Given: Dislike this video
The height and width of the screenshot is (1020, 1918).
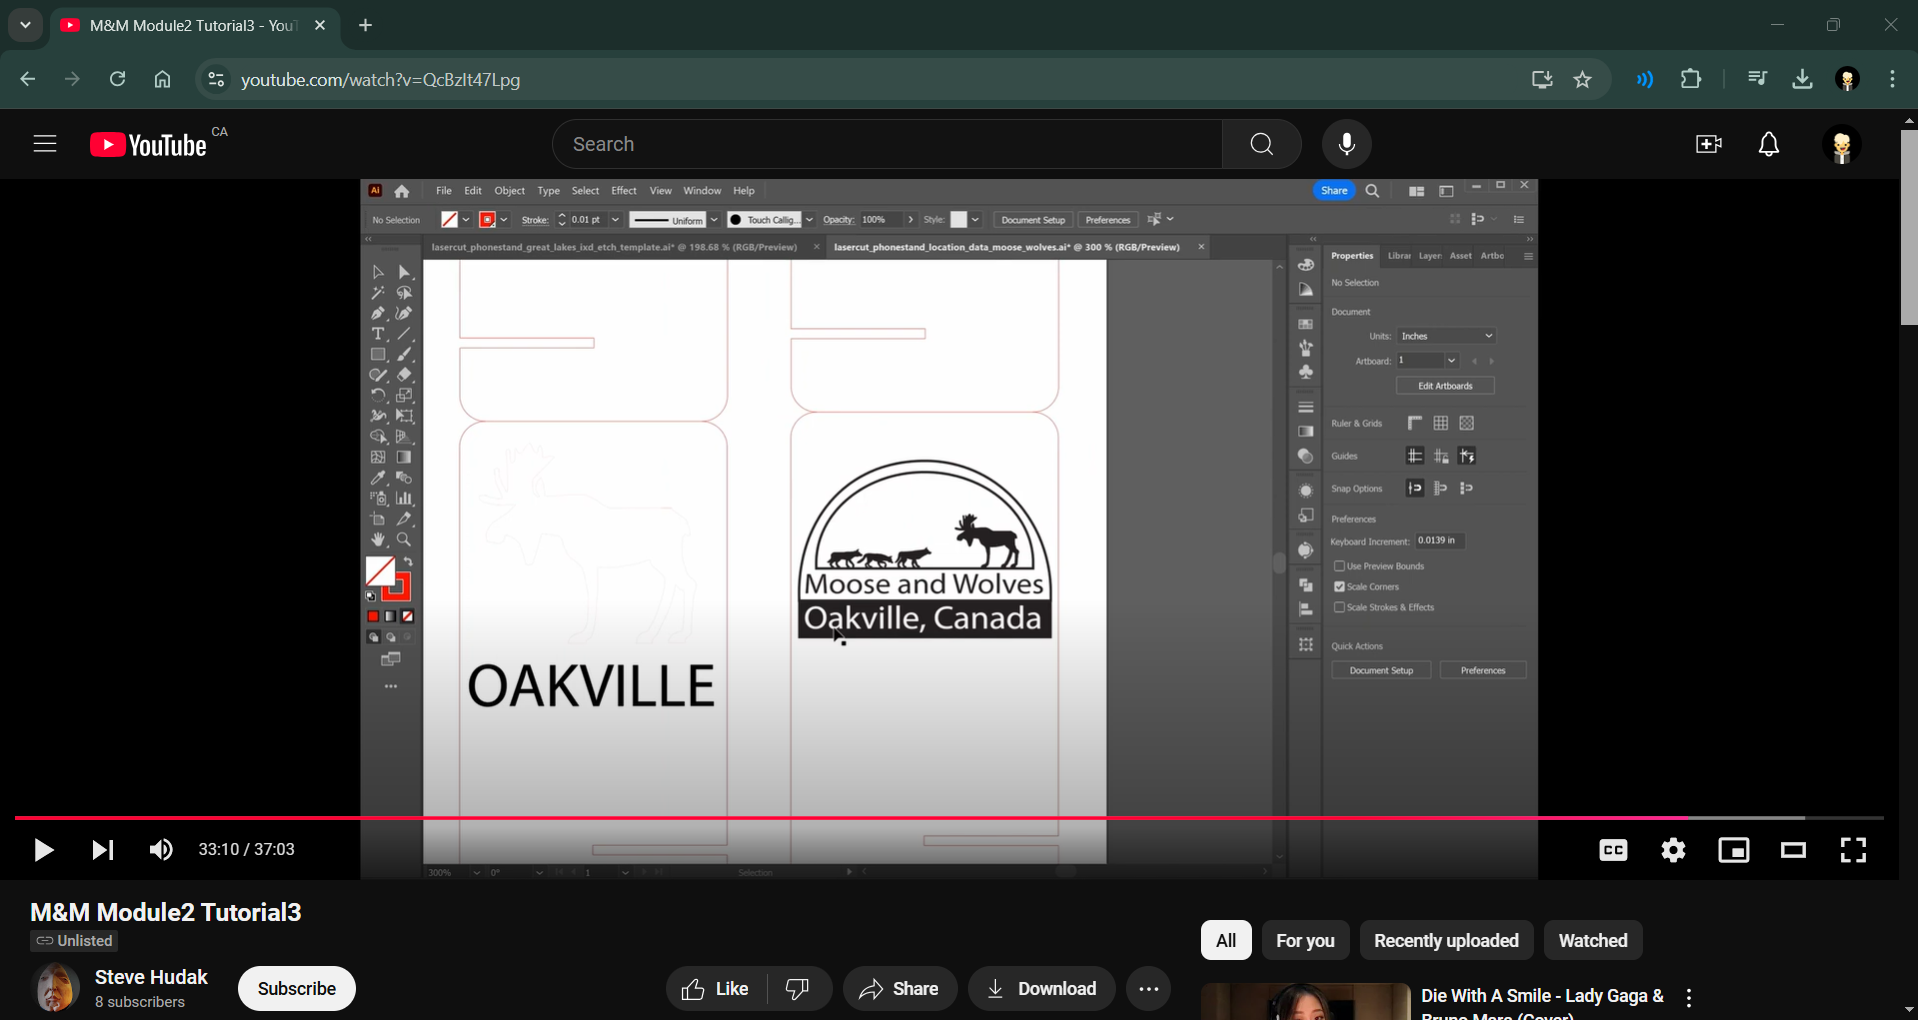Looking at the screenshot, I should [x=798, y=989].
